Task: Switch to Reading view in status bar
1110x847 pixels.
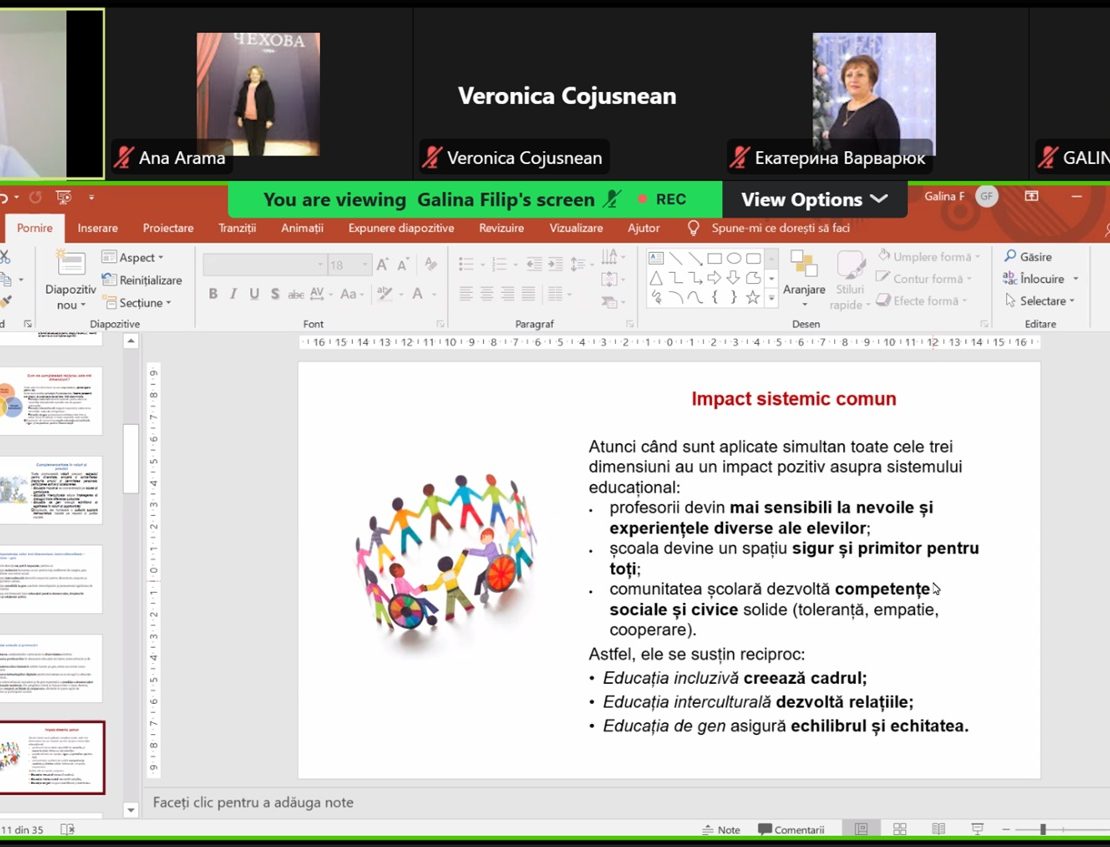Action: click(938, 829)
